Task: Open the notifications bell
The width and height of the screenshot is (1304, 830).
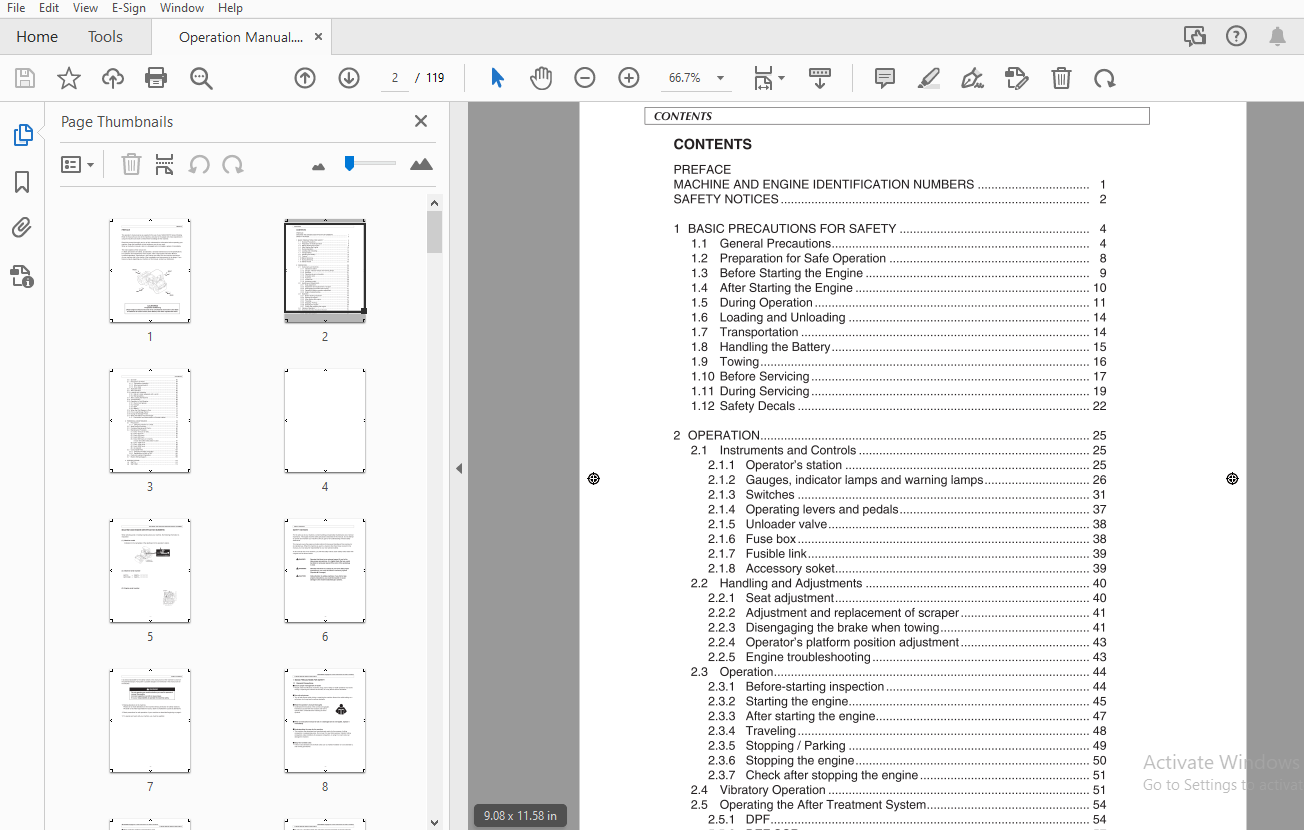Action: click(1277, 37)
